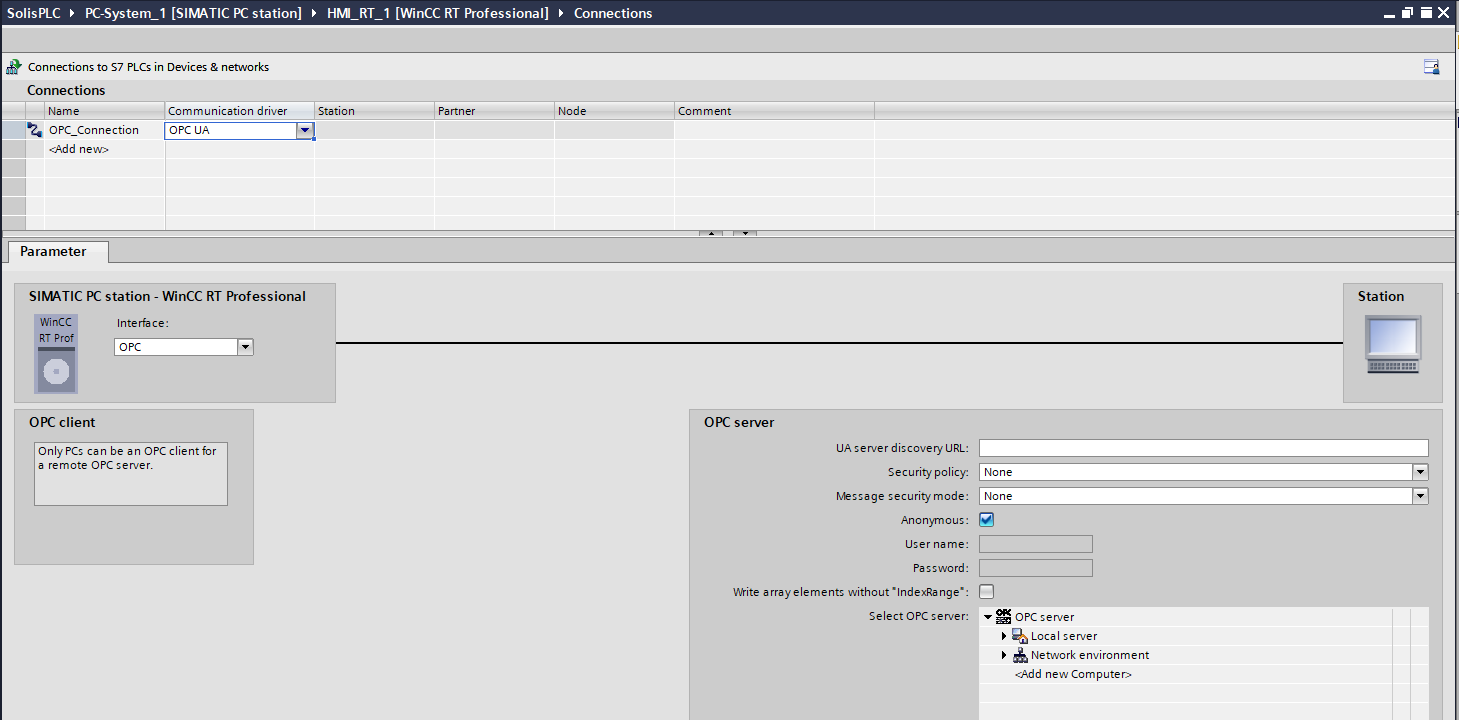Click the Password field

click(x=1036, y=568)
